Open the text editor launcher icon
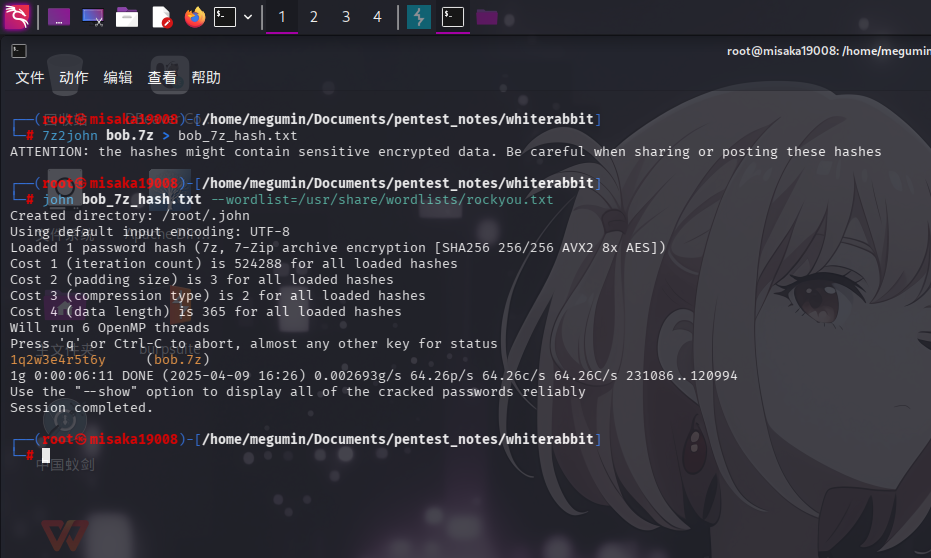This screenshot has width=931, height=558. pyautogui.click(x=161, y=17)
